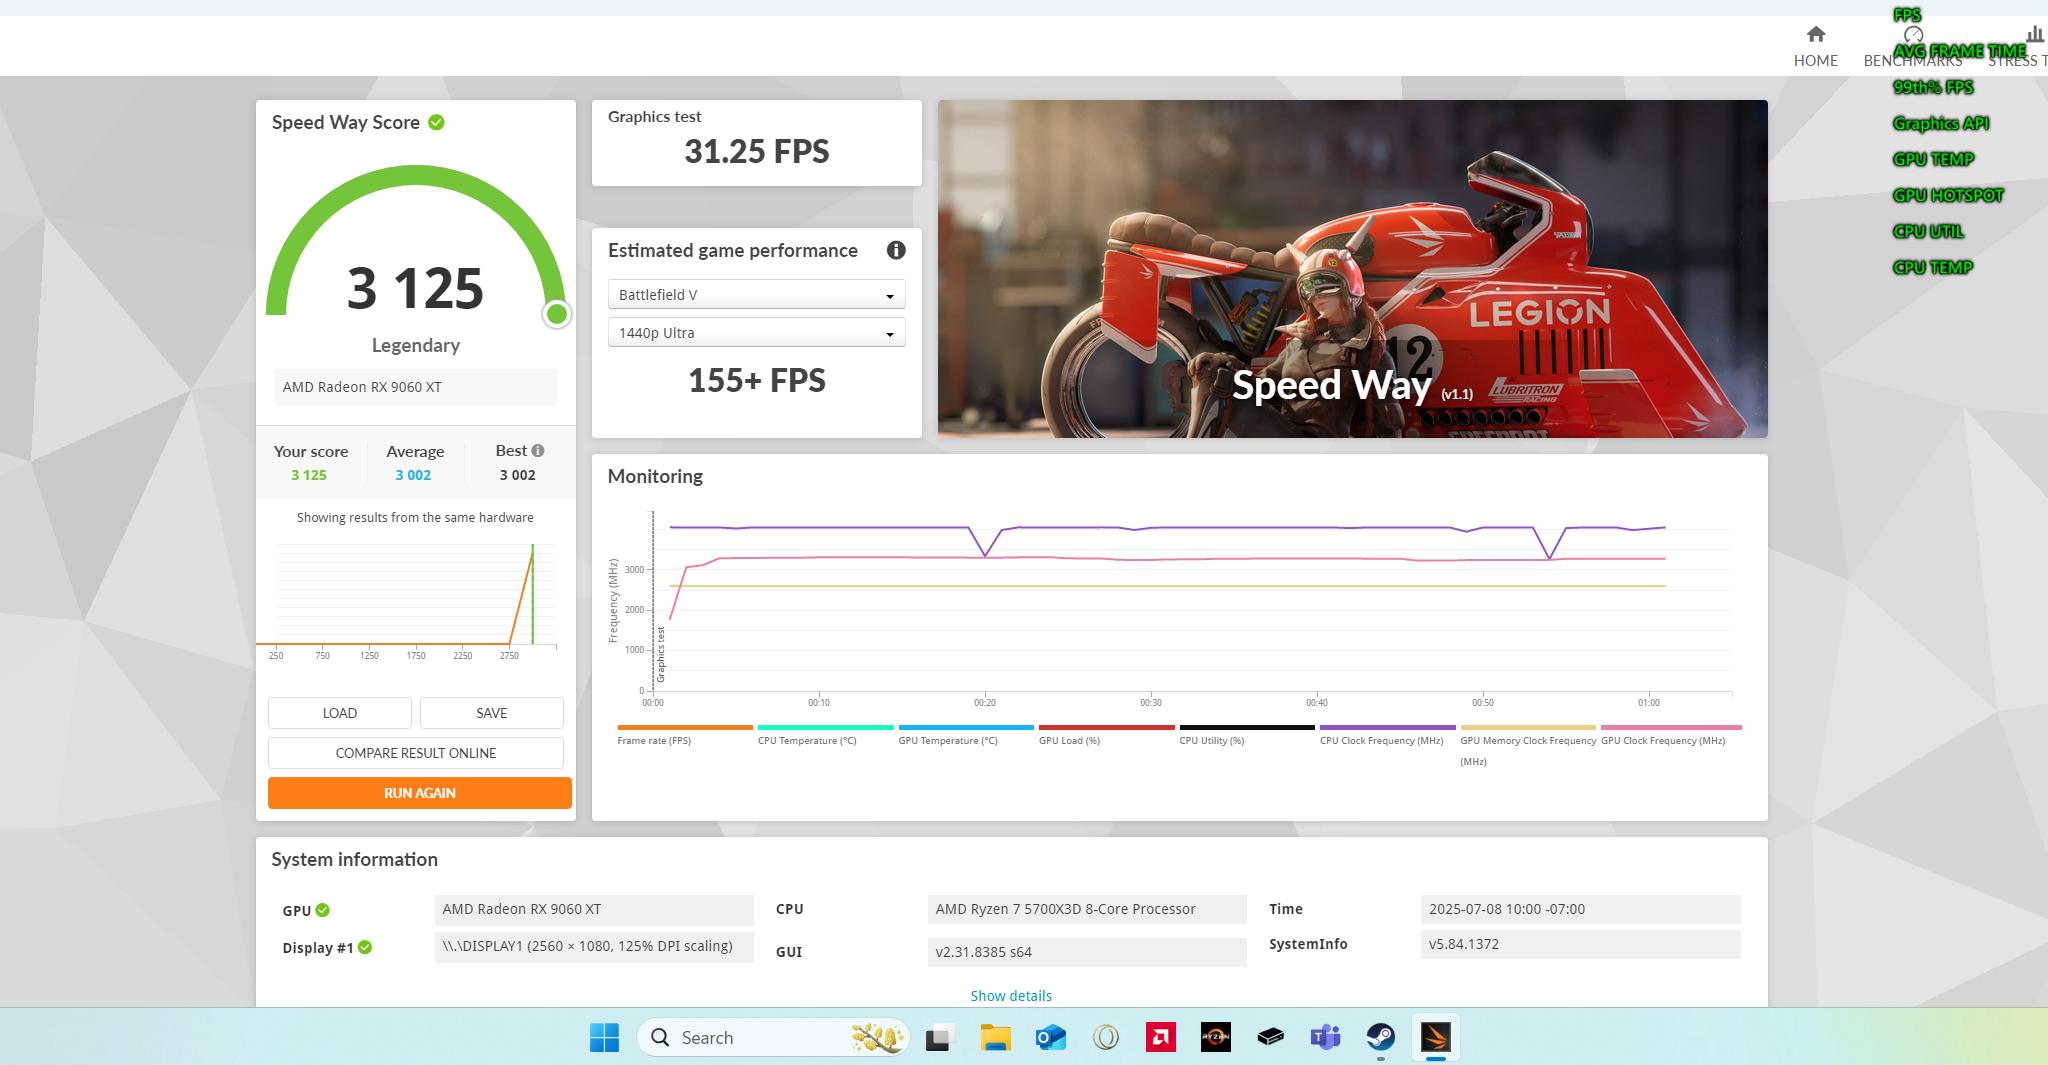The height and width of the screenshot is (1065, 2048).
Task: Expand the 1440p Ultra resolution dropdown
Action: [x=756, y=333]
